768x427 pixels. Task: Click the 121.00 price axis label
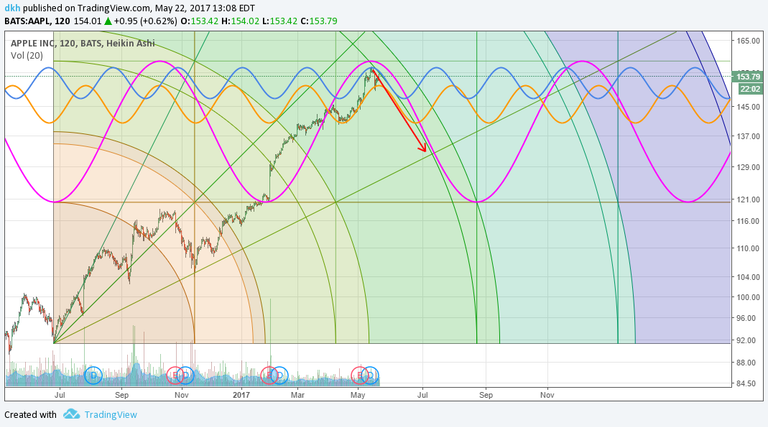(748, 199)
